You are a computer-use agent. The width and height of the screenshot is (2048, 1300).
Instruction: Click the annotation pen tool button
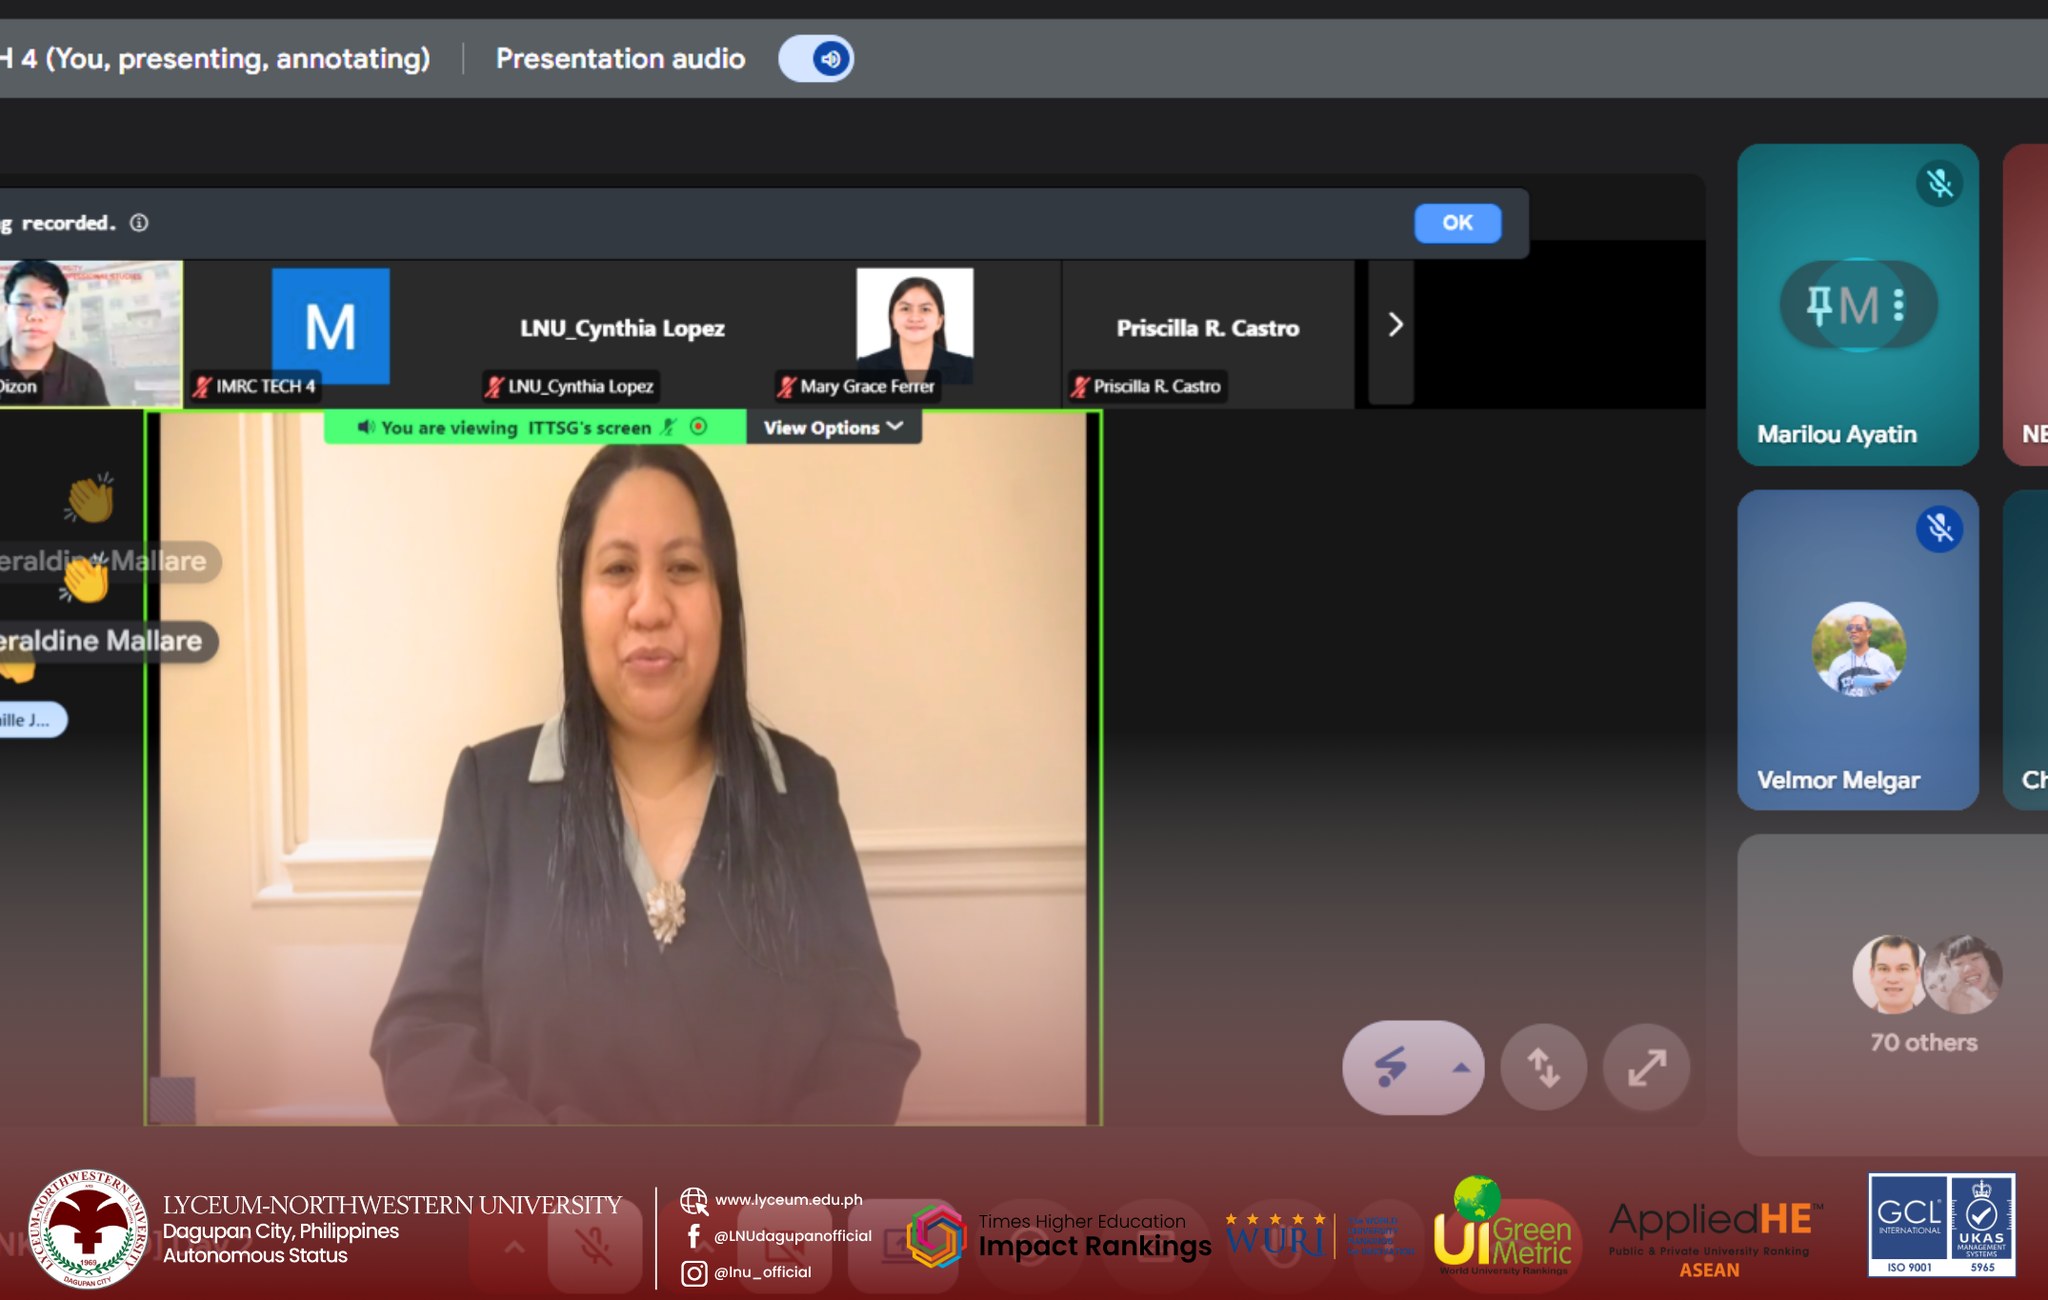click(1391, 1067)
